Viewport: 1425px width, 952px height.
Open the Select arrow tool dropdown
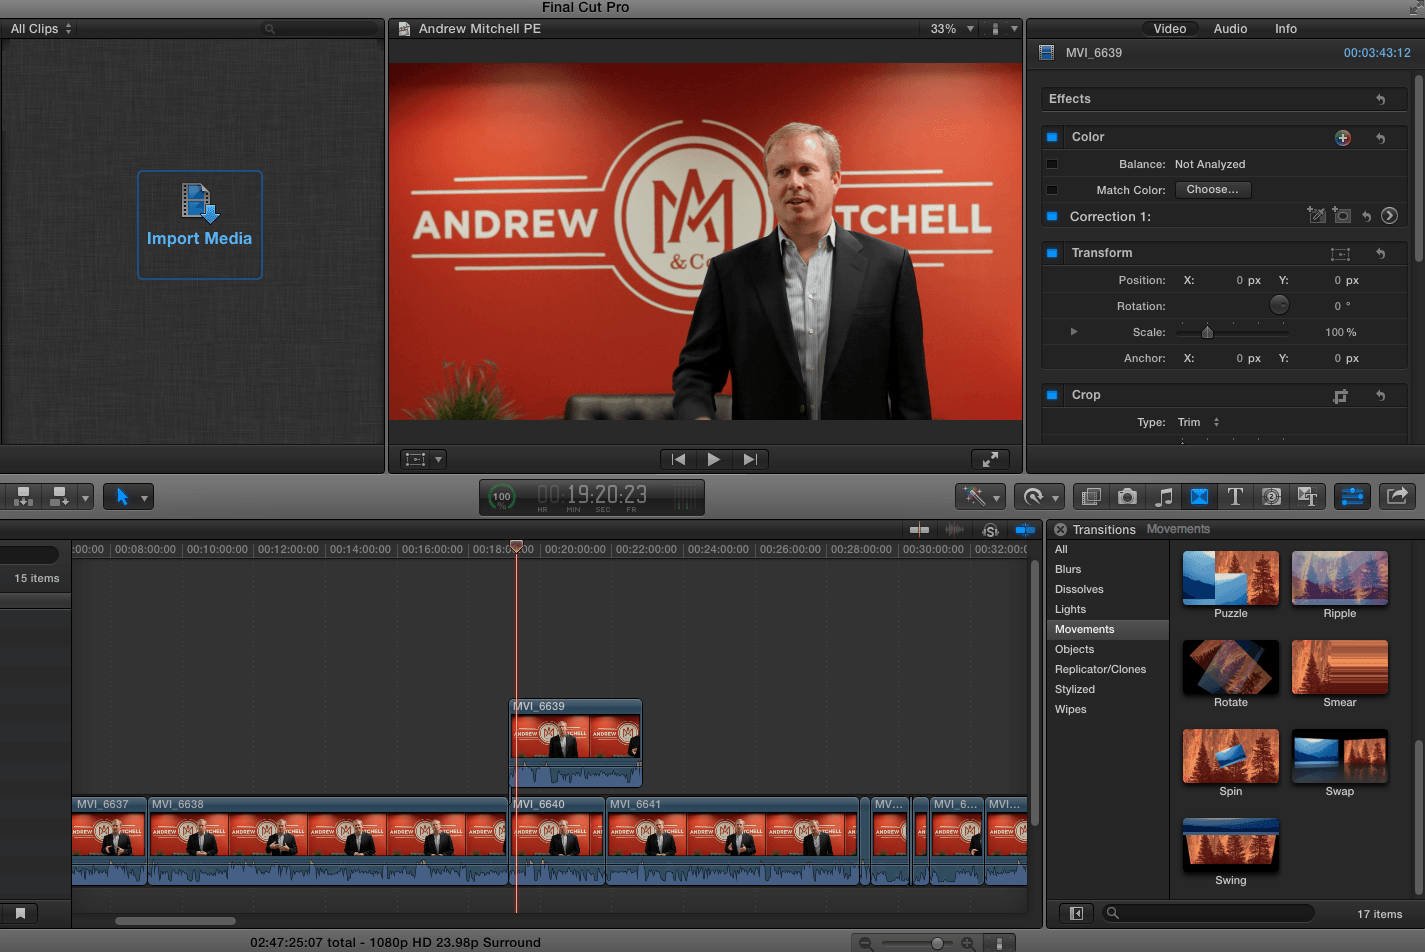[129, 497]
